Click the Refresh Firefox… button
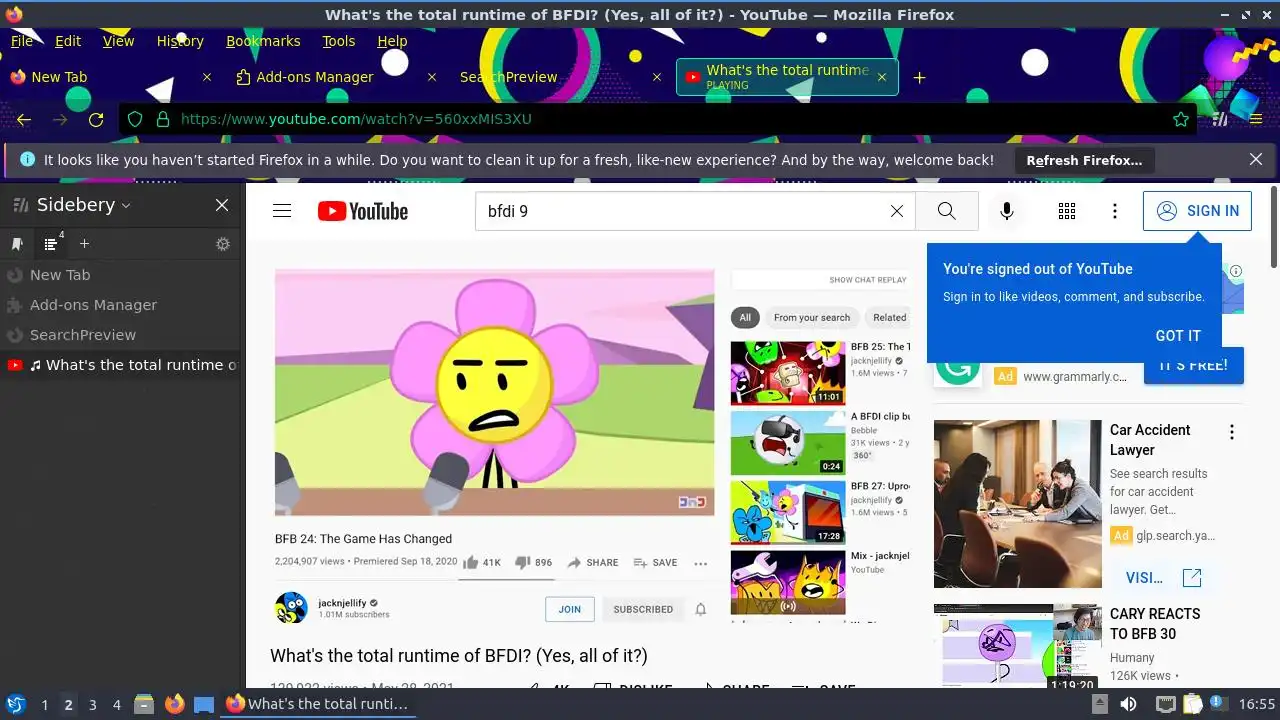 pyautogui.click(x=1083, y=160)
